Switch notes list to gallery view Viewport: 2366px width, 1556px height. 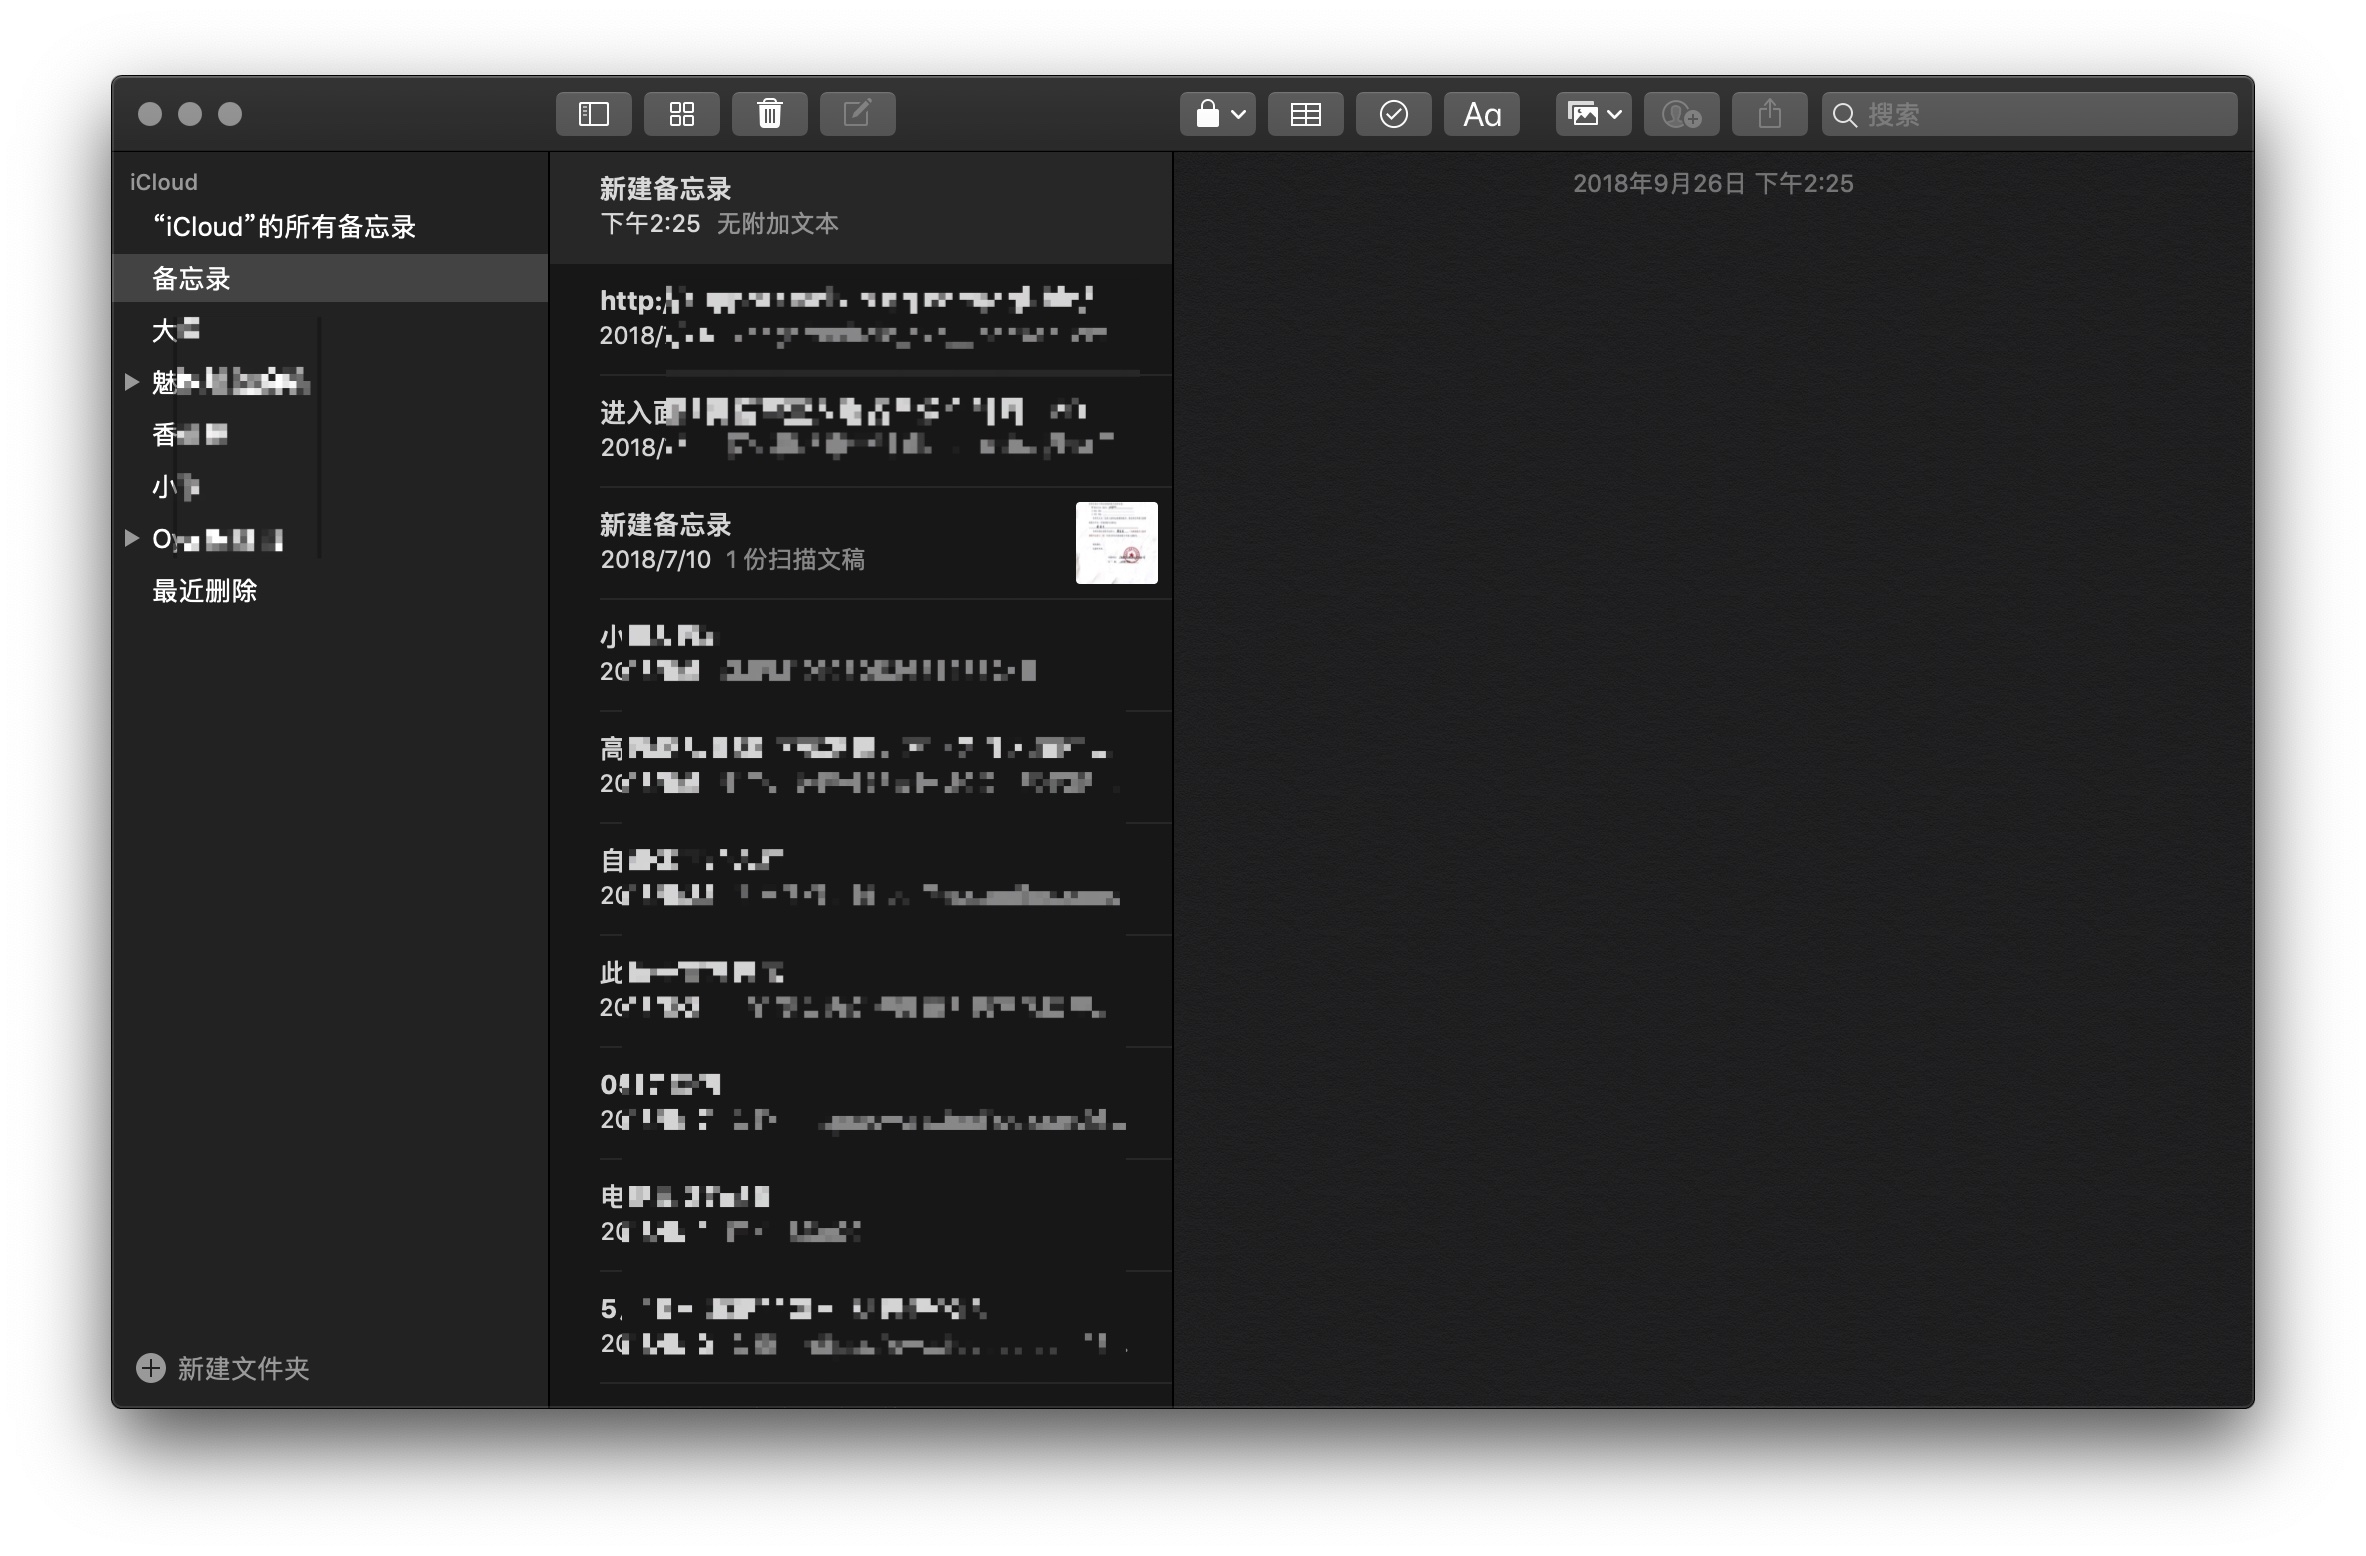[681, 113]
